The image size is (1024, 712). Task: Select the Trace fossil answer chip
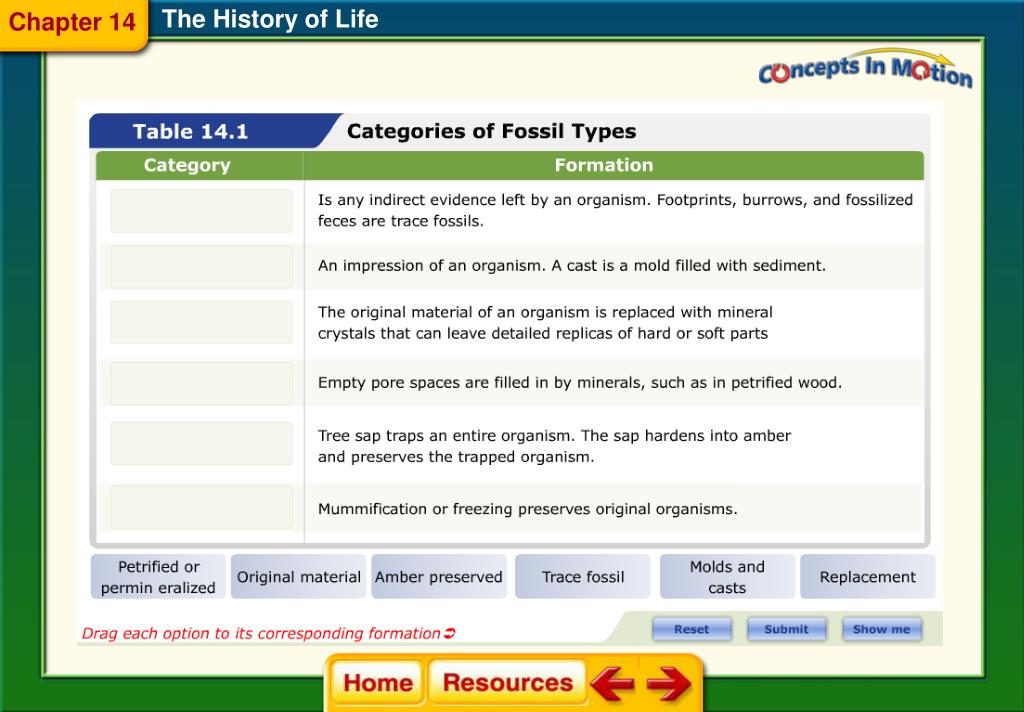click(582, 576)
